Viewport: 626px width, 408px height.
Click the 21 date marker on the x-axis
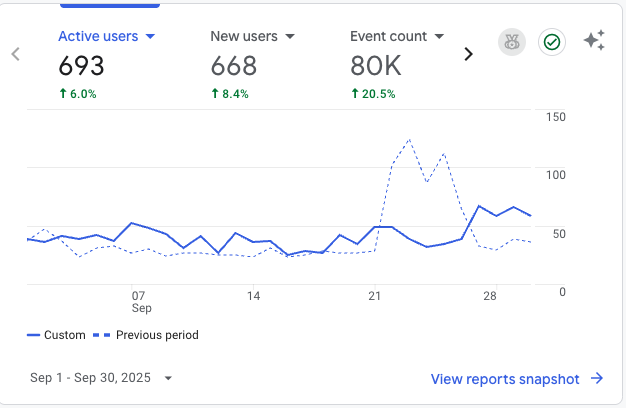click(375, 296)
